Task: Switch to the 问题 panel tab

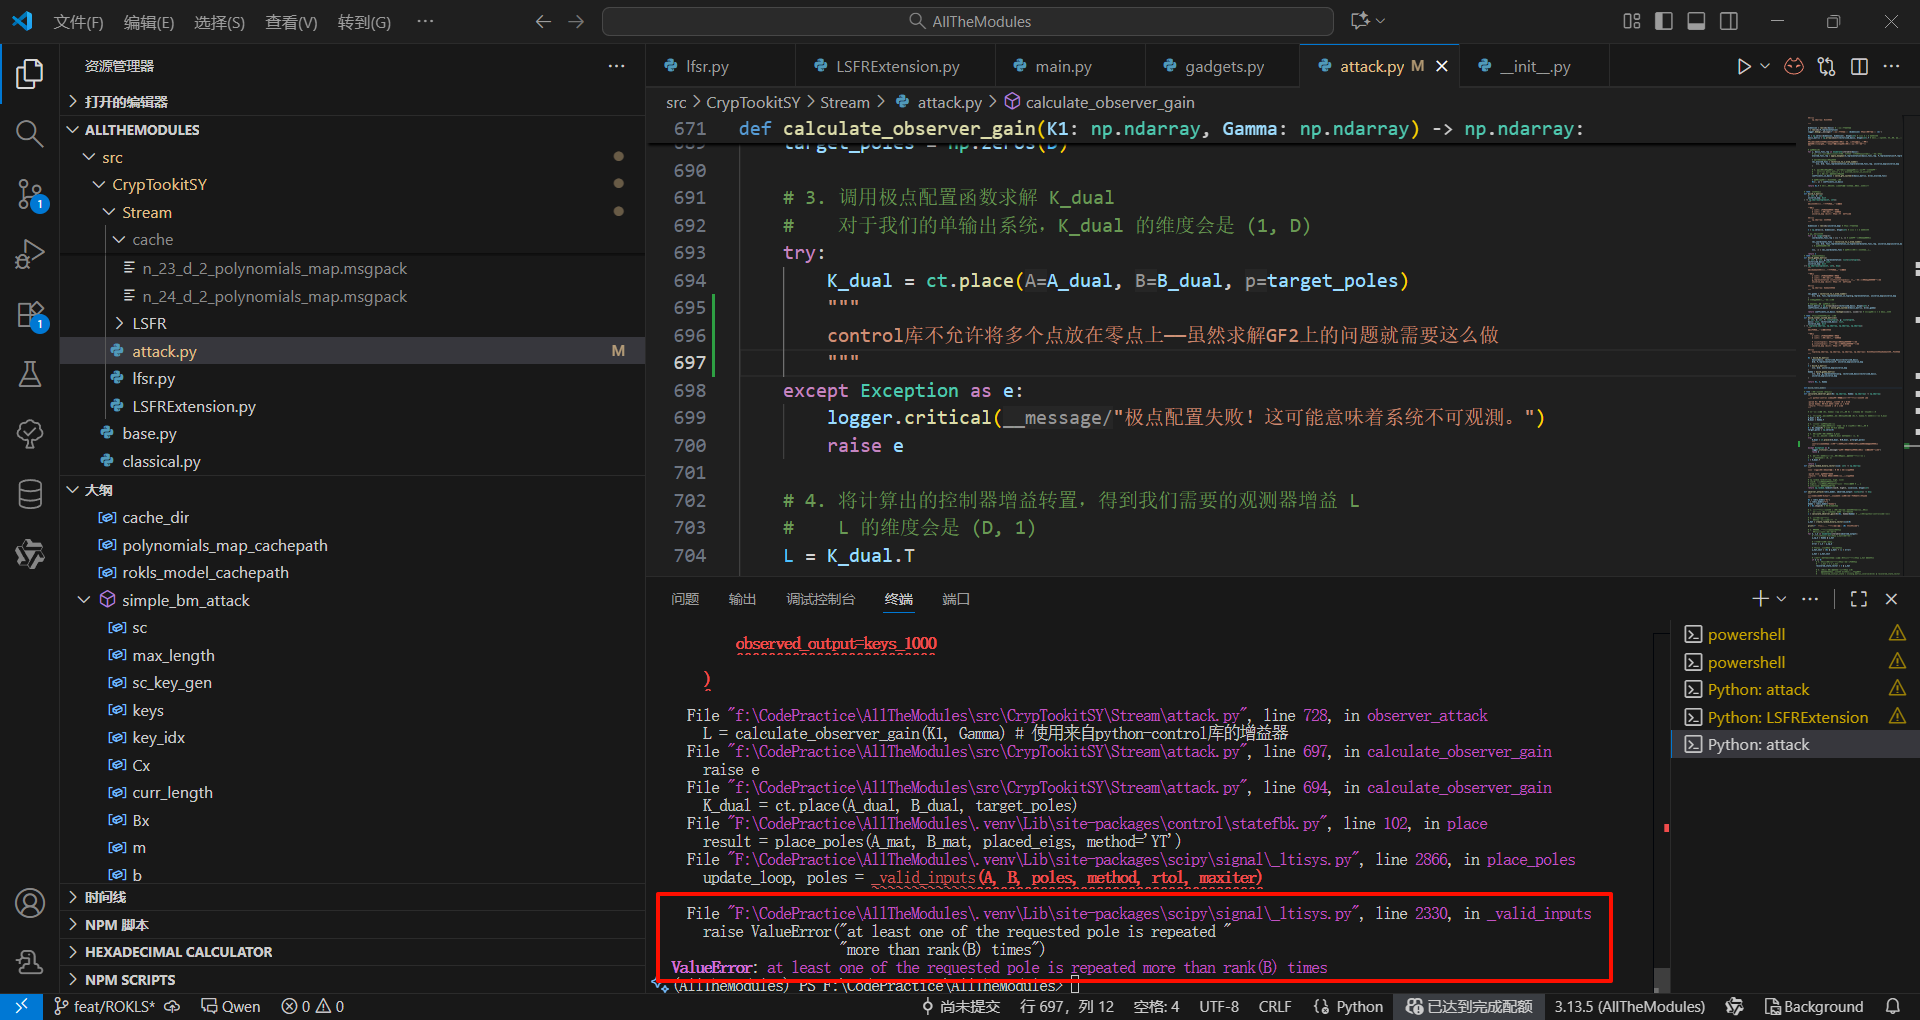Action: [685, 599]
